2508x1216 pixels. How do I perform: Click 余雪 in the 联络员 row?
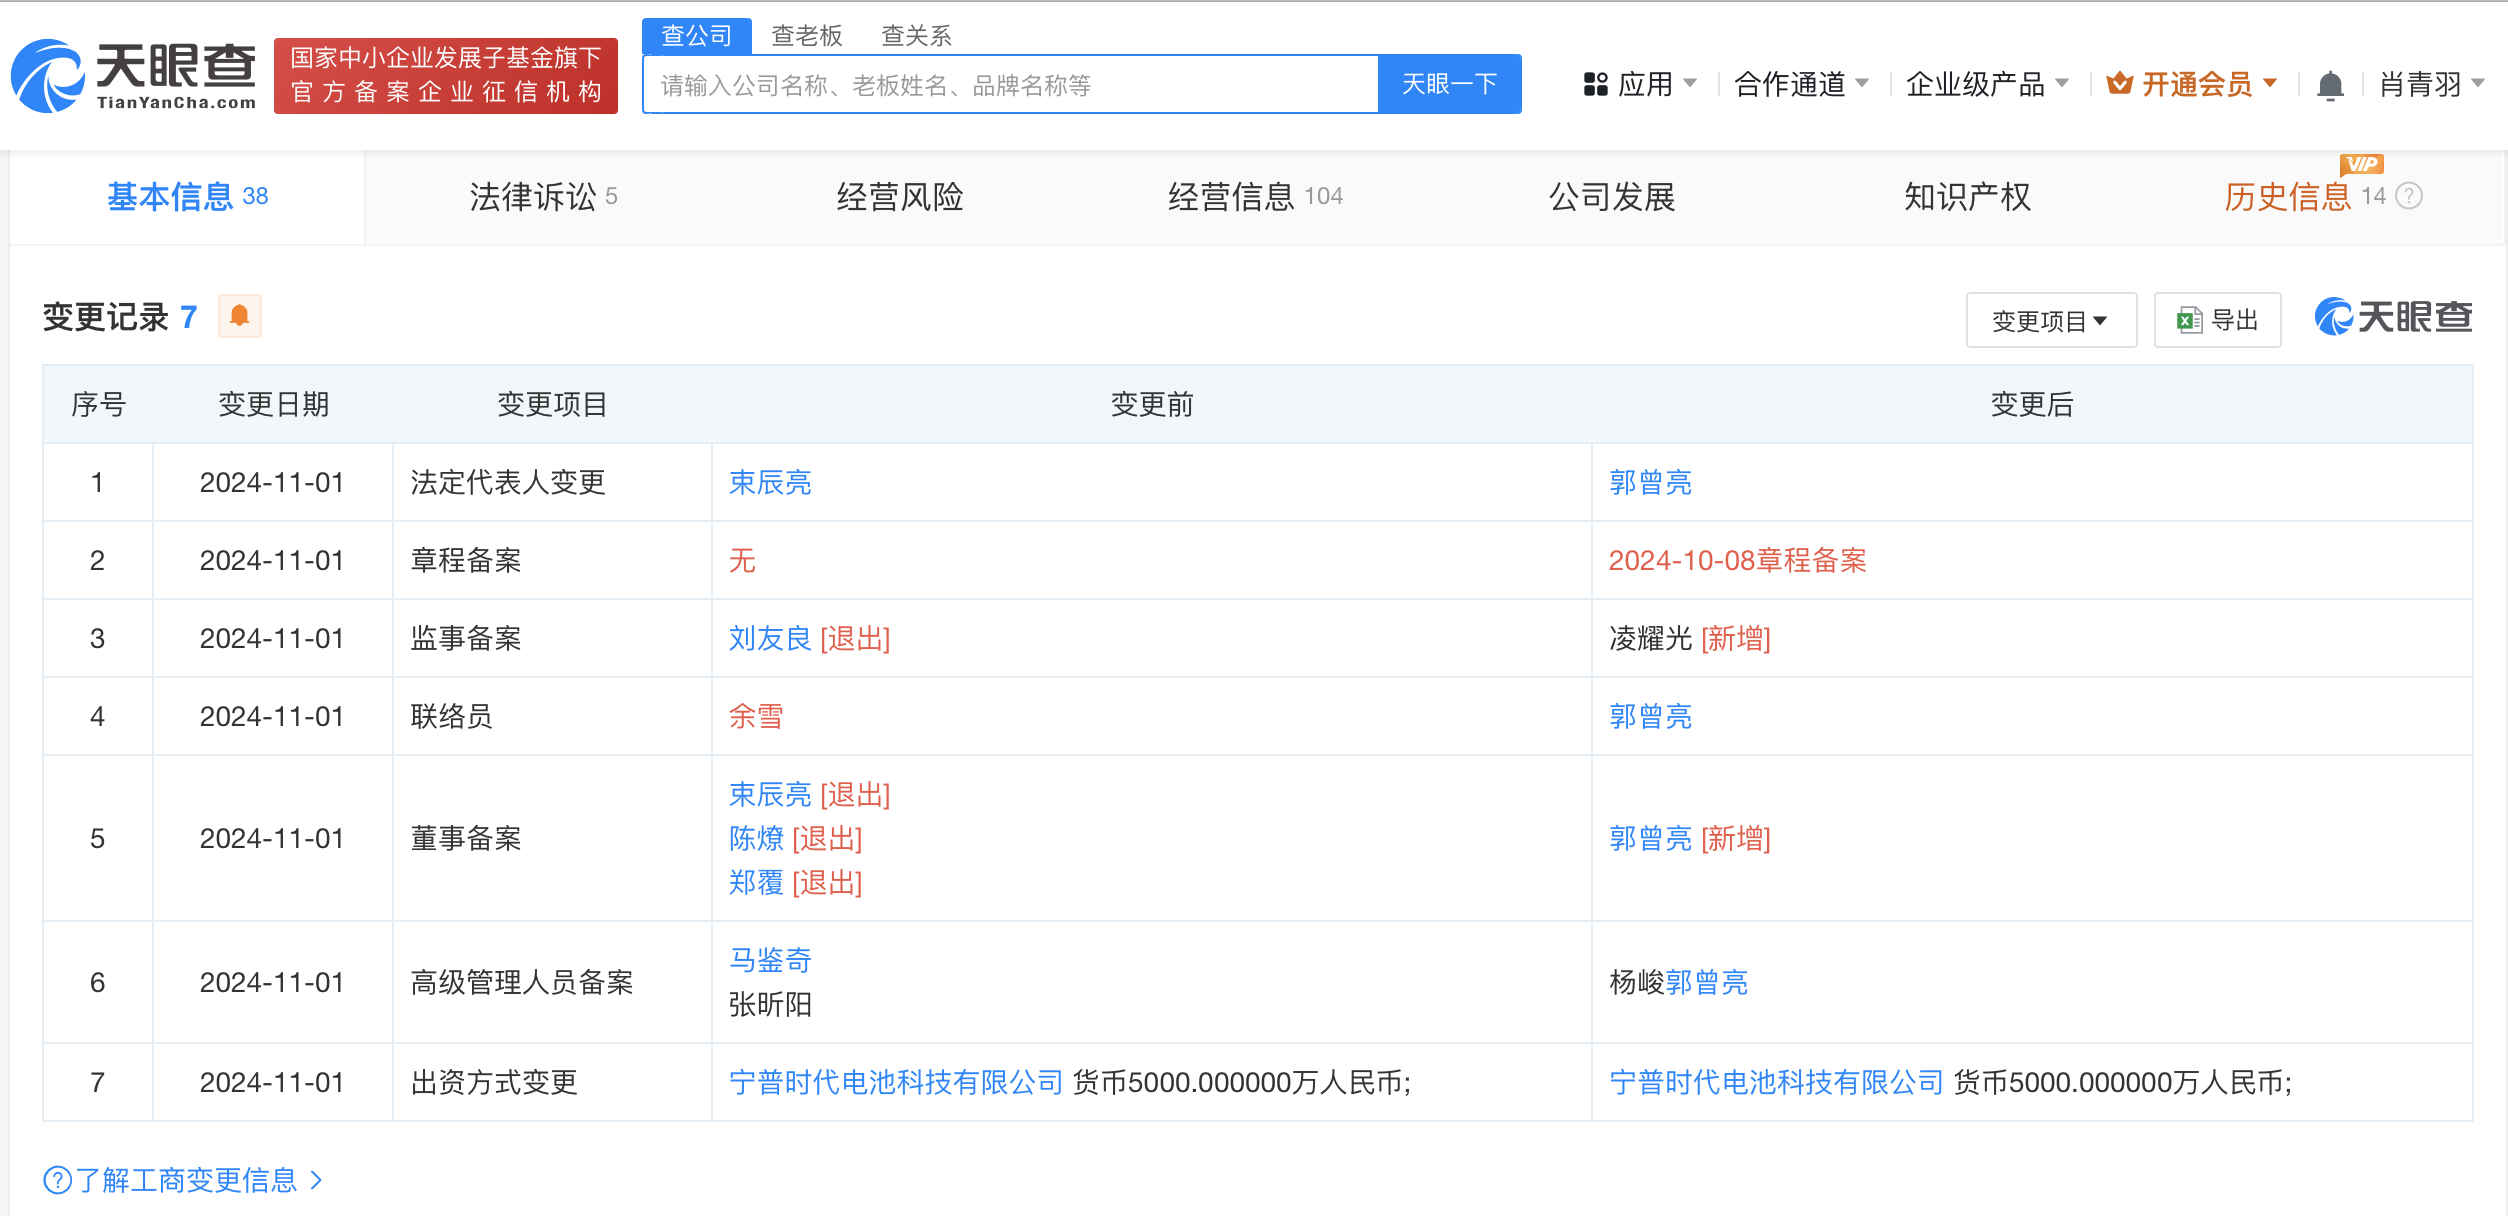tap(756, 716)
